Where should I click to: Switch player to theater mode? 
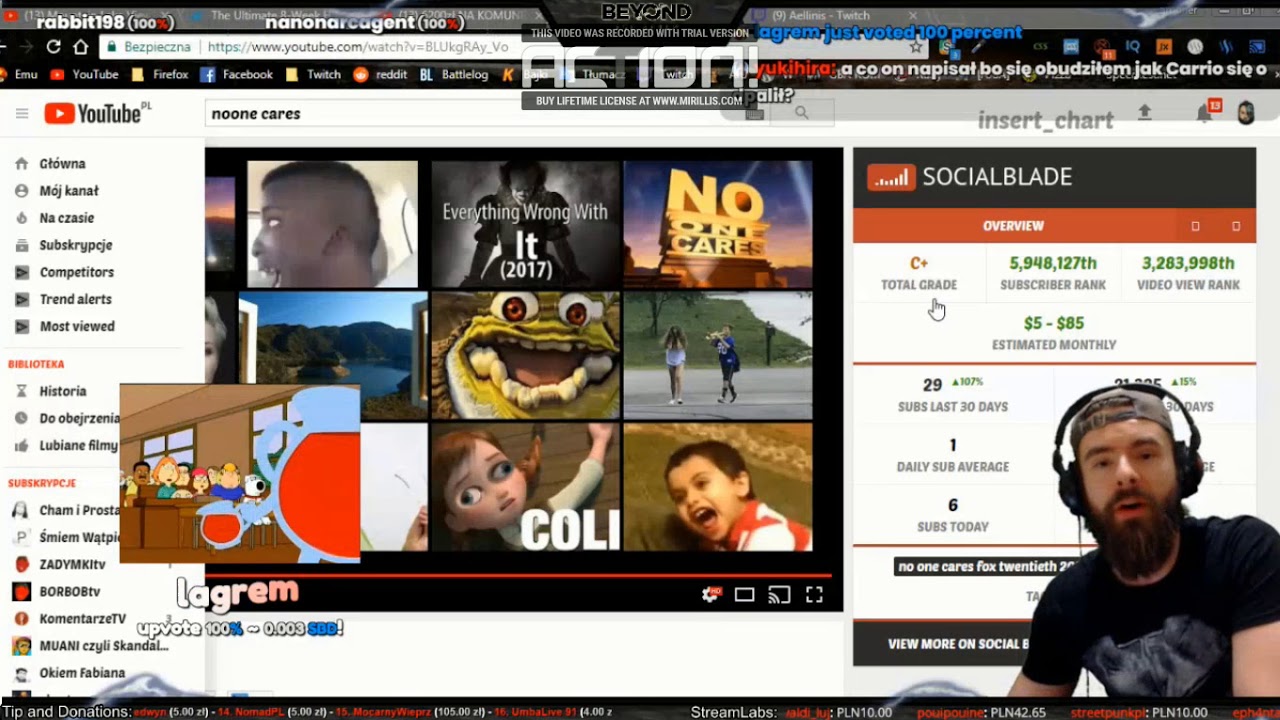point(744,595)
